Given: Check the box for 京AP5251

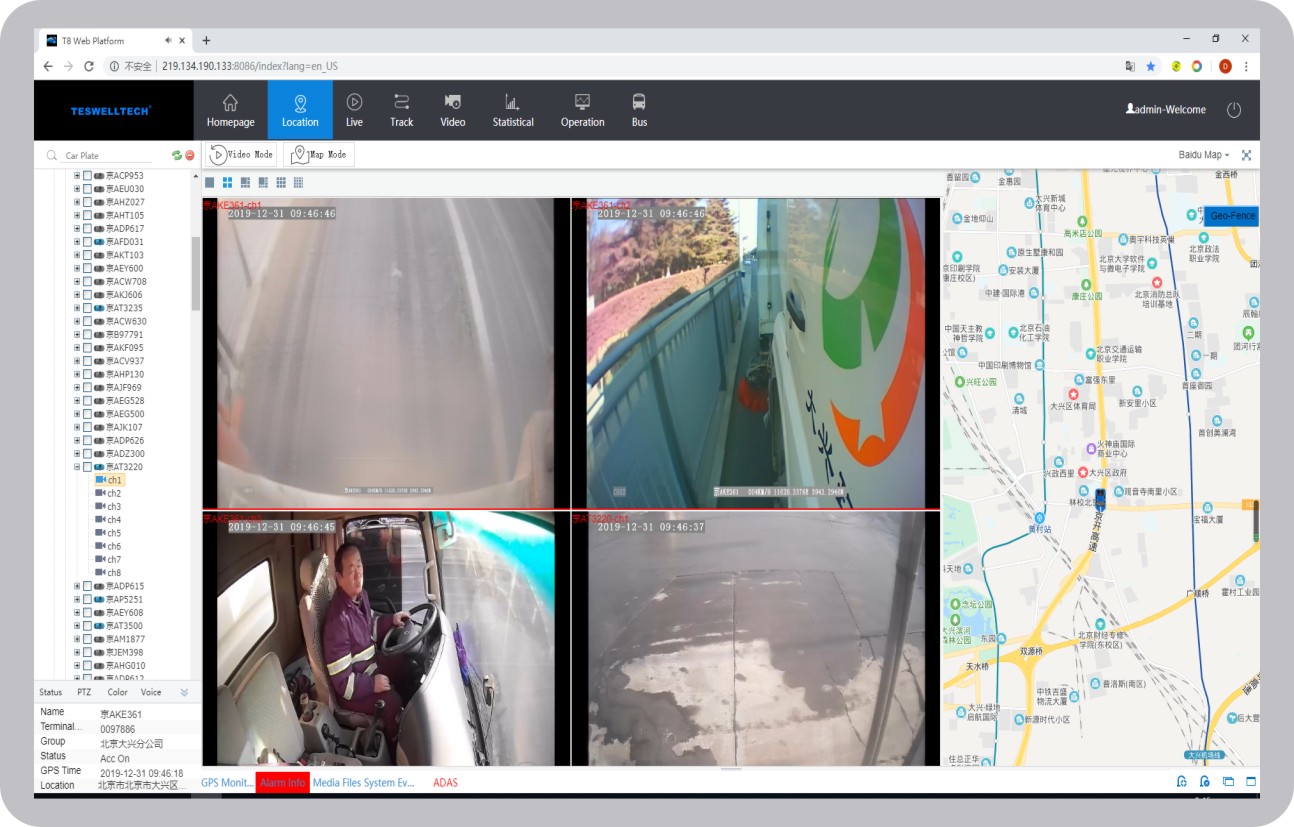Looking at the screenshot, I should coord(87,599).
